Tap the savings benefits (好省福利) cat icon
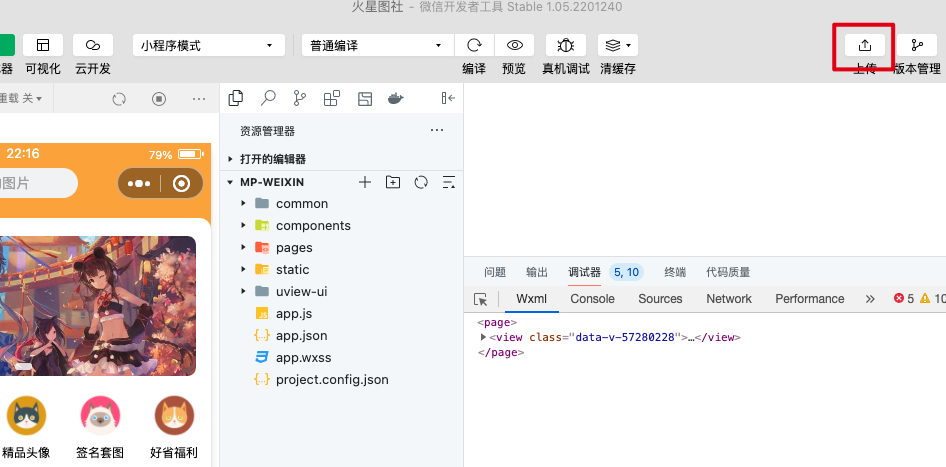Screen dimensions: 946x467 [x=174, y=416]
